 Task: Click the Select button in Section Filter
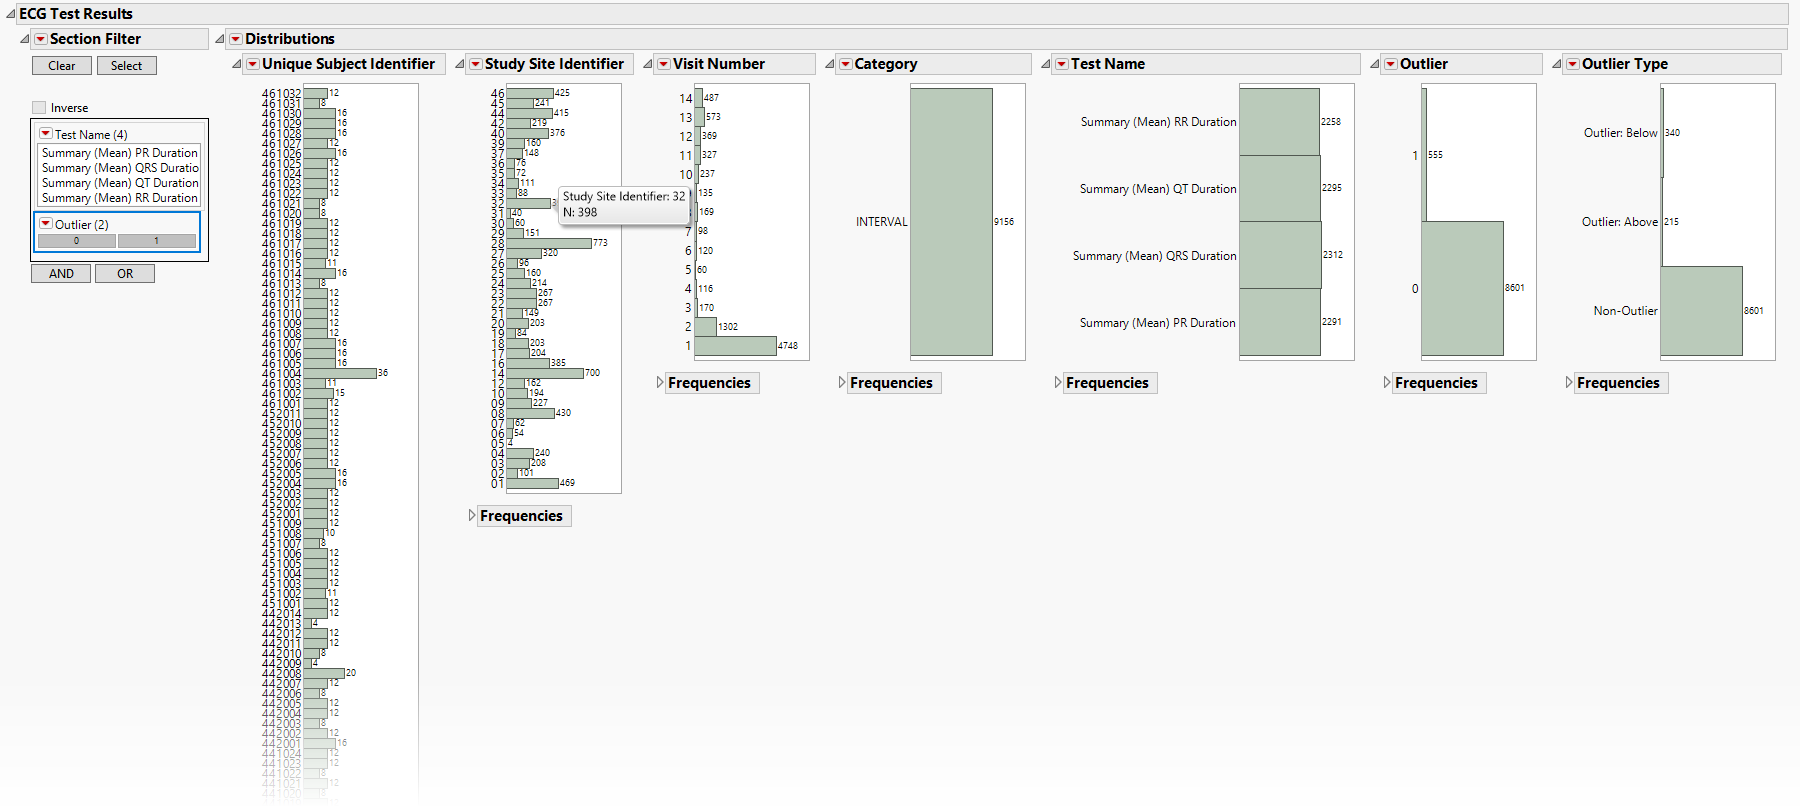(126, 66)
